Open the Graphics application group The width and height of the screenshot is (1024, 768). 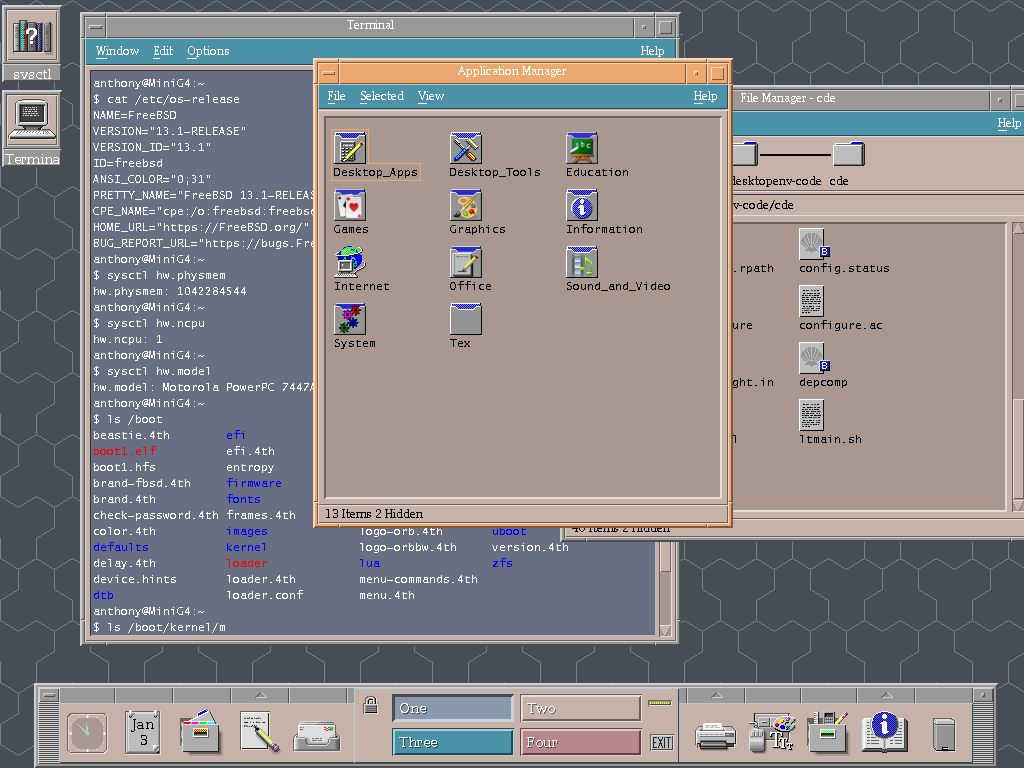point(466,205)
